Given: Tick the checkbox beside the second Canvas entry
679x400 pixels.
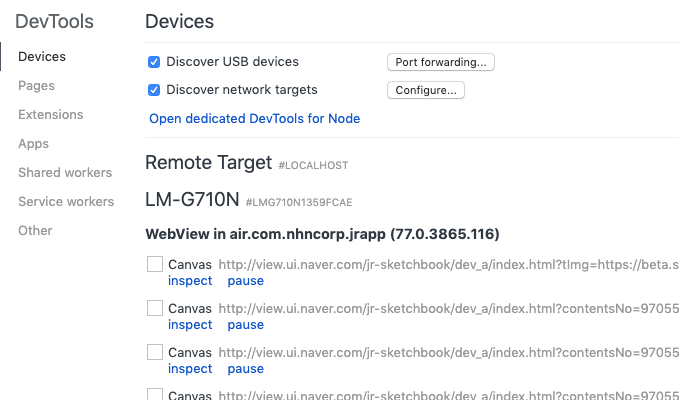Looking at the screenshot, I should (155, 309).
